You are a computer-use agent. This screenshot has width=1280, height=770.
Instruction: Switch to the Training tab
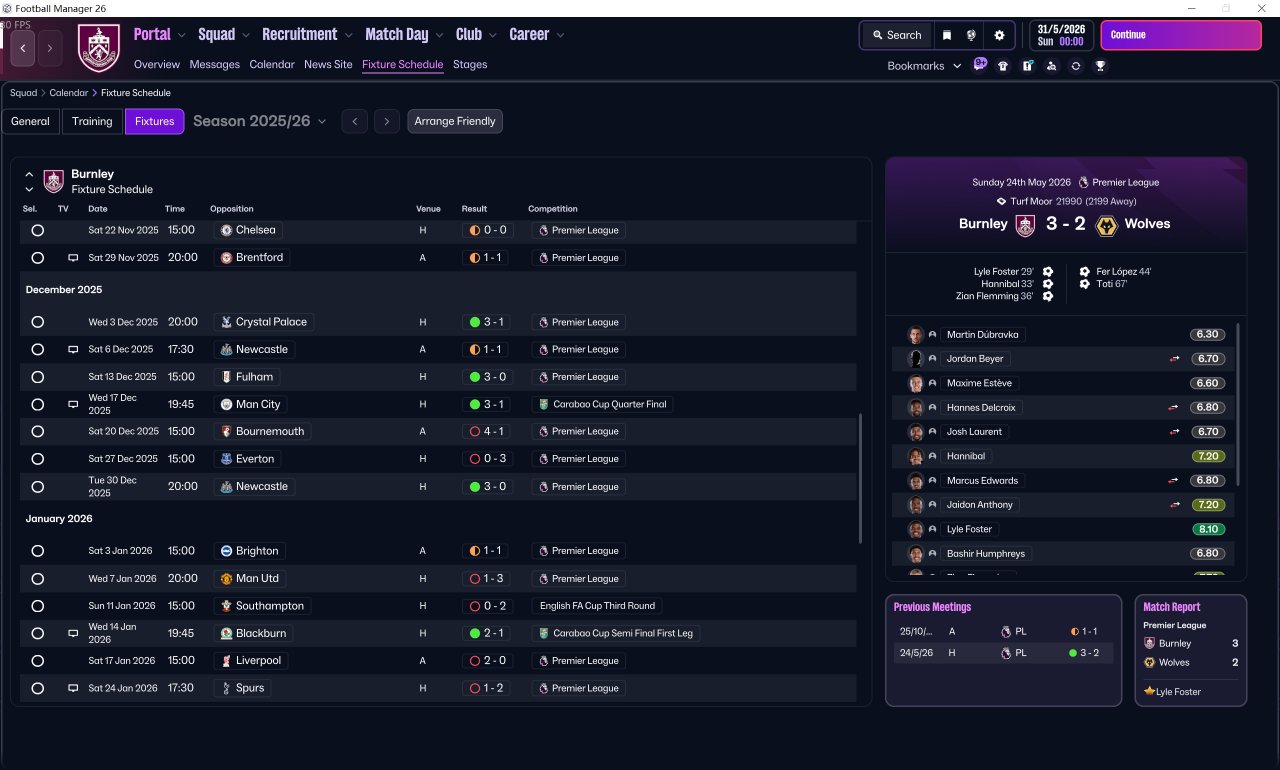click(x=92, y=121)
